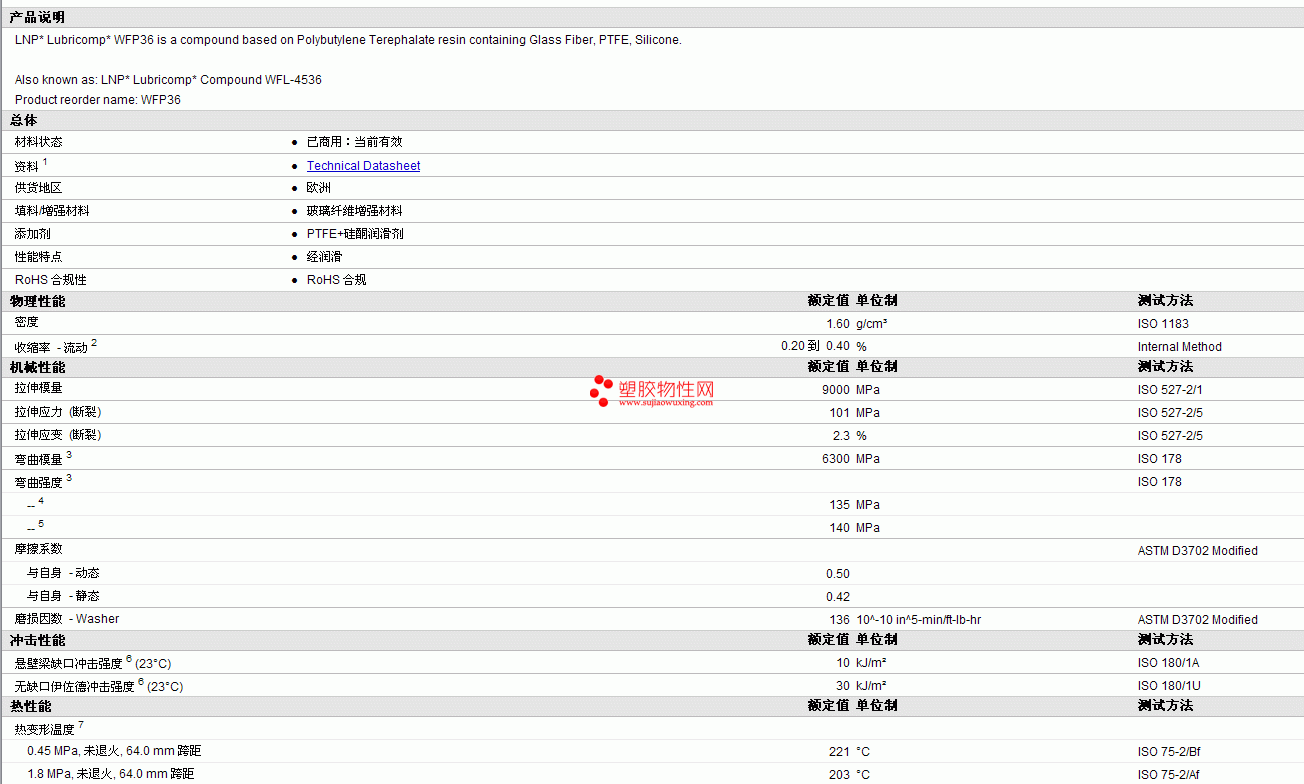Image resolution: width=1304 pixels, height=784 pixels.
Task: Select the ISO 75-2/Af method
Action: click(x=1171, y=775)
